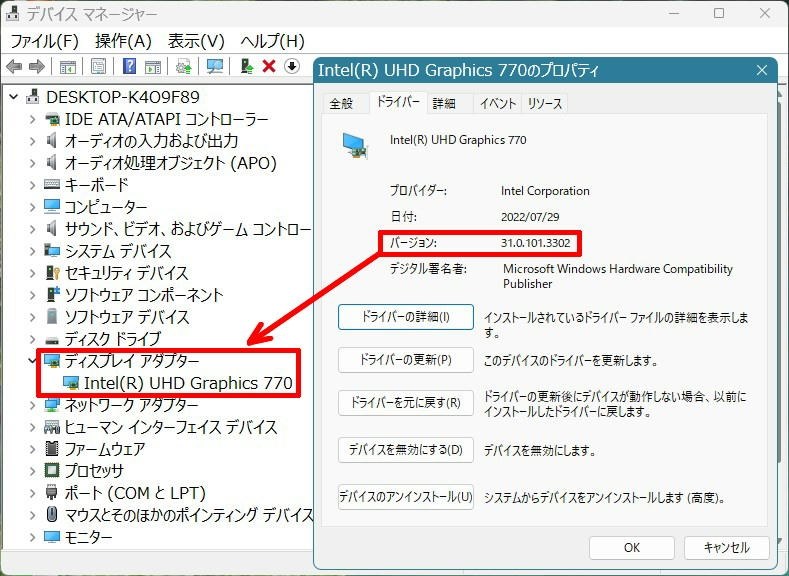Expand the ディスク ドライブ node
Viewport: 789px width, 576px height.
(33, 339)
